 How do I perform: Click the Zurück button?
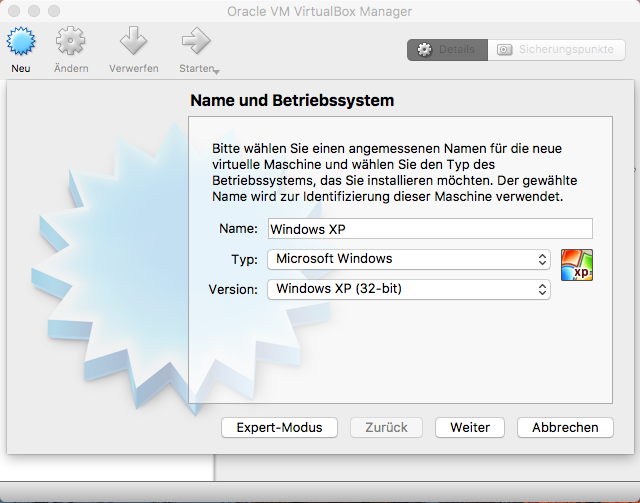[x=386, y=427]
